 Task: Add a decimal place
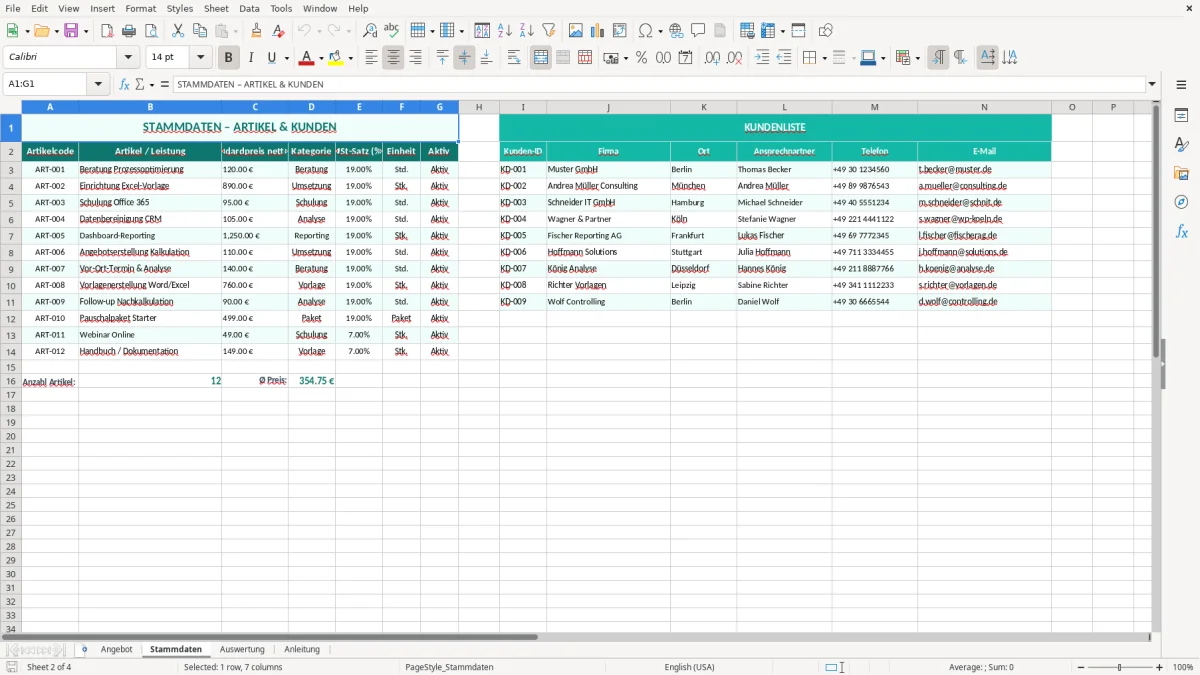coord(713,58)
